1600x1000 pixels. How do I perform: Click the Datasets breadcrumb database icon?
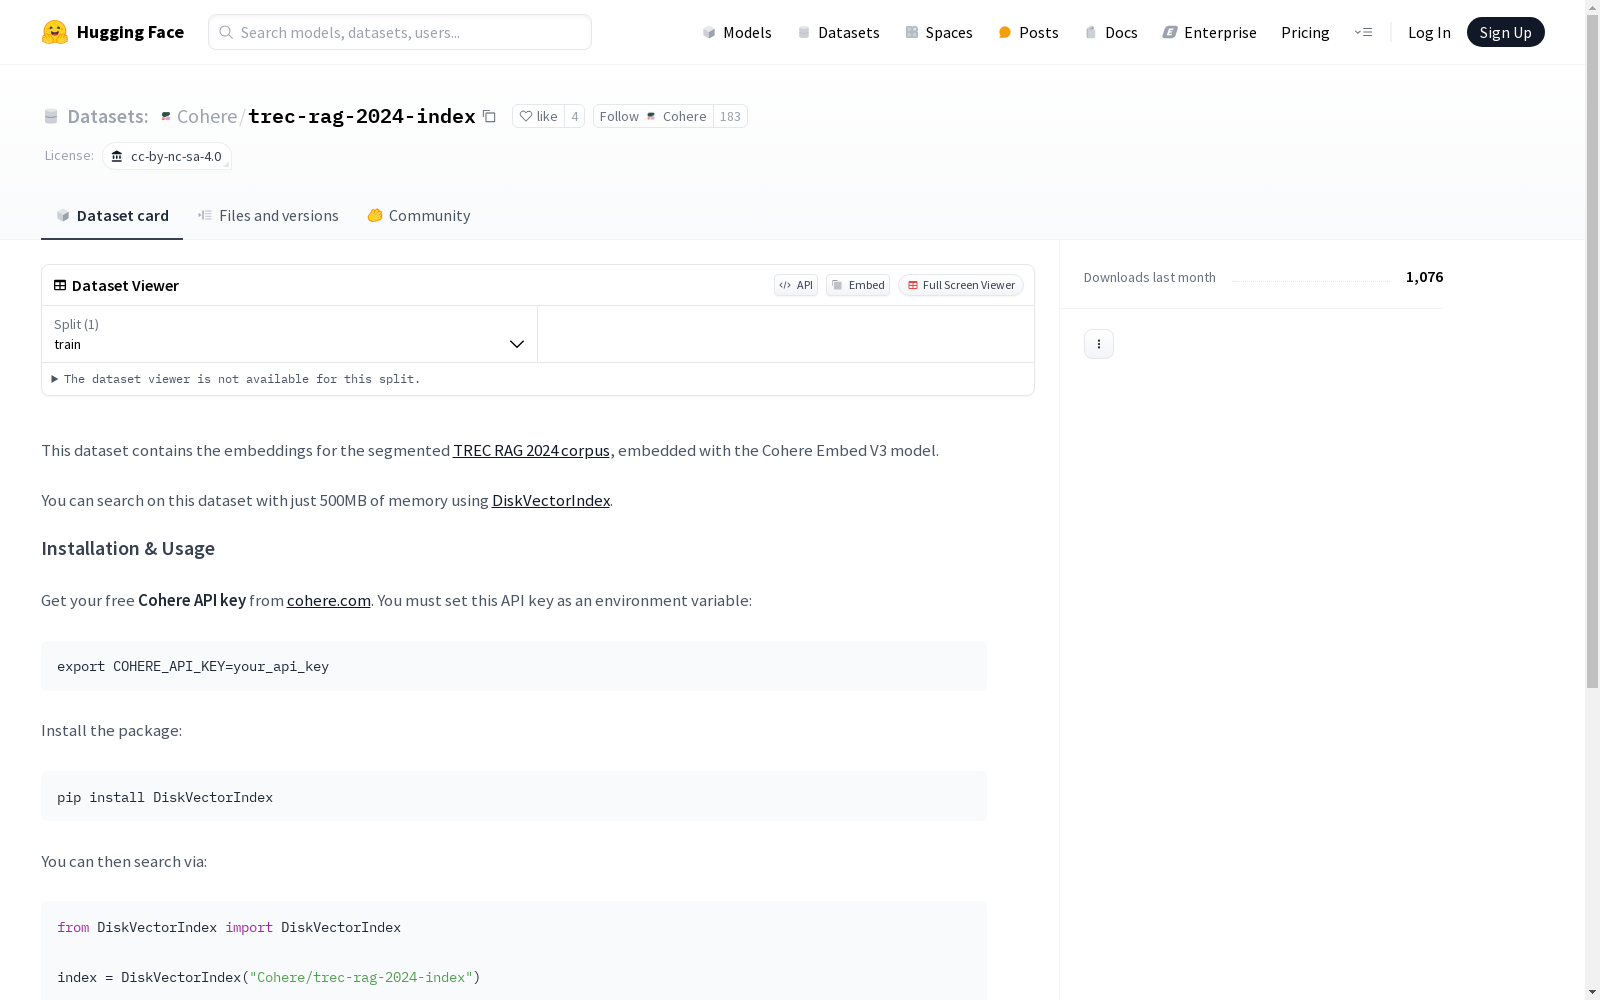(51, 116)
